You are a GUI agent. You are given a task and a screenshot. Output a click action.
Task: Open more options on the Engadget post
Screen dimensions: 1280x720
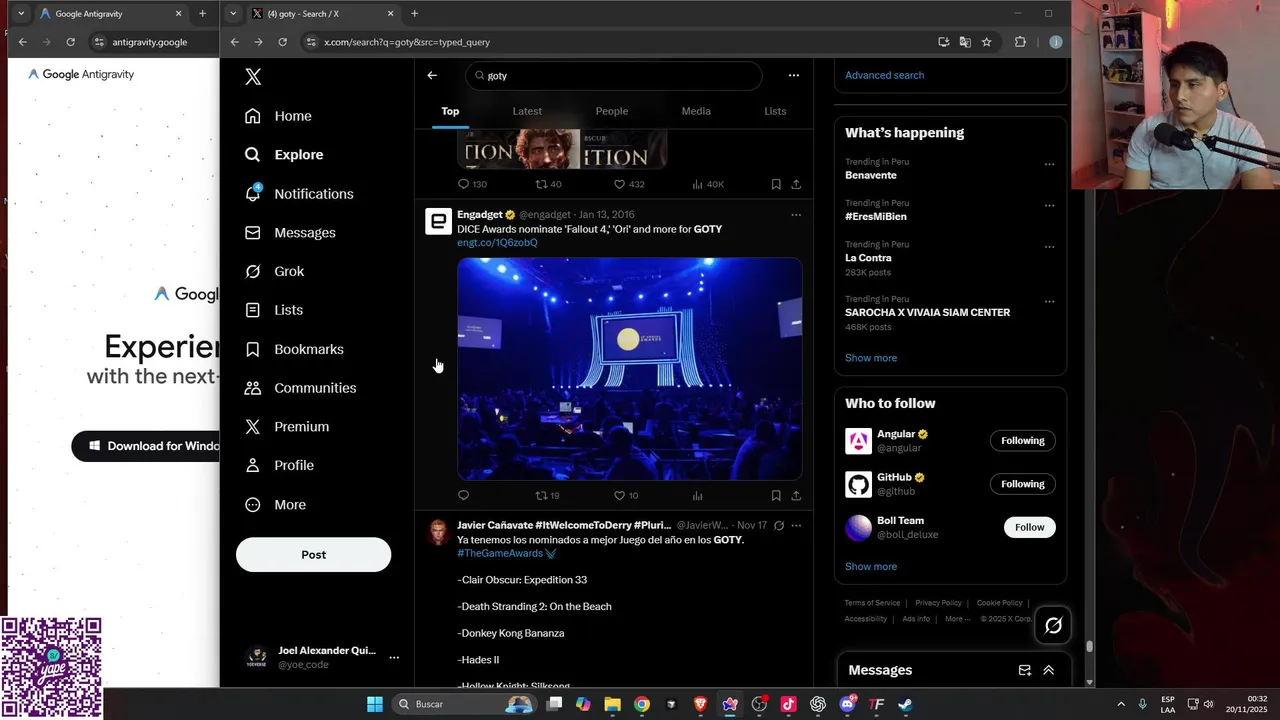(x=796, y=214)
